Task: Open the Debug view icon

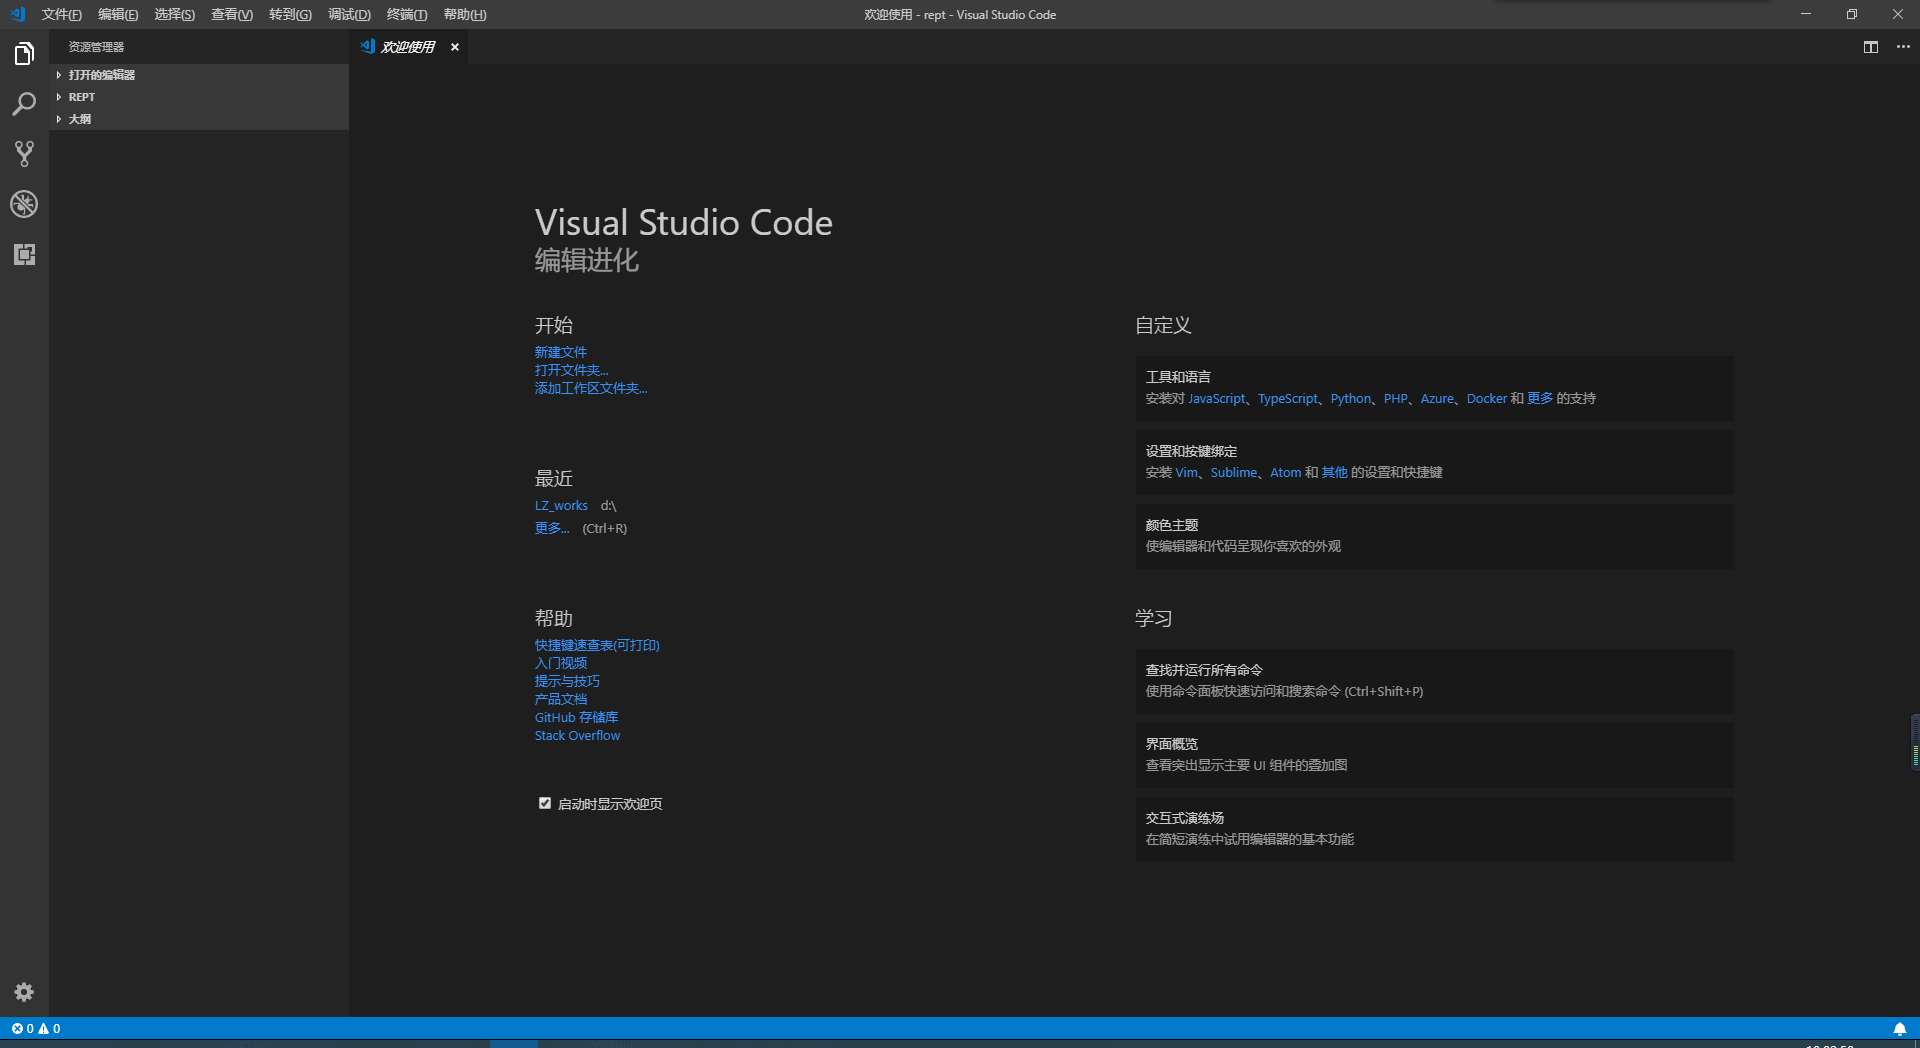Action: 24,204
